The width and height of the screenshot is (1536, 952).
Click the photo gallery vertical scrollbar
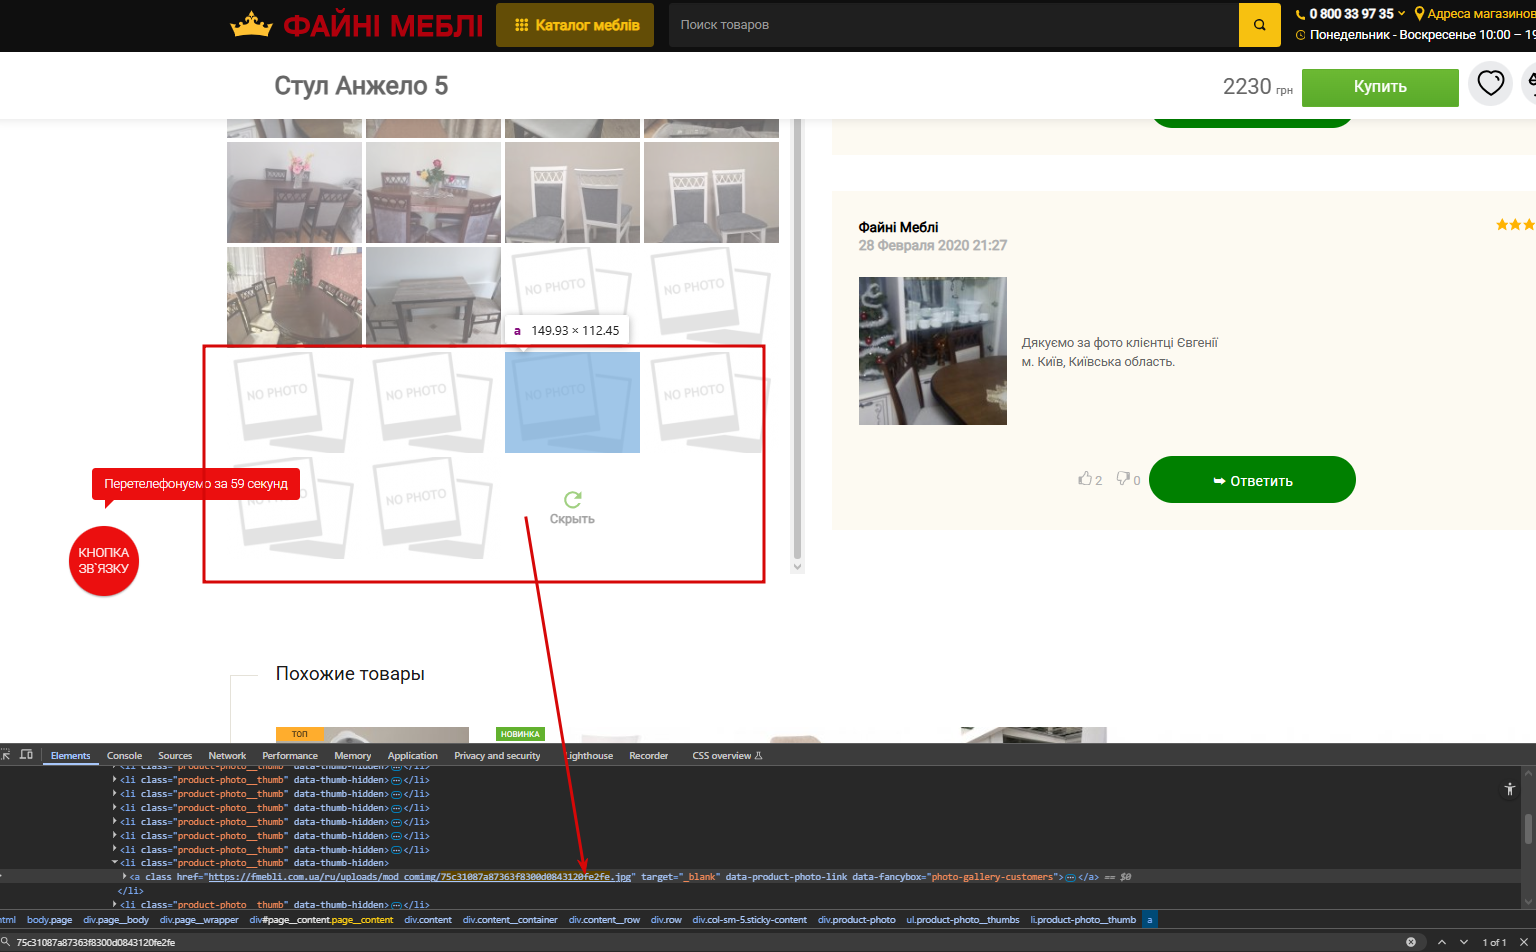[797, 345]
